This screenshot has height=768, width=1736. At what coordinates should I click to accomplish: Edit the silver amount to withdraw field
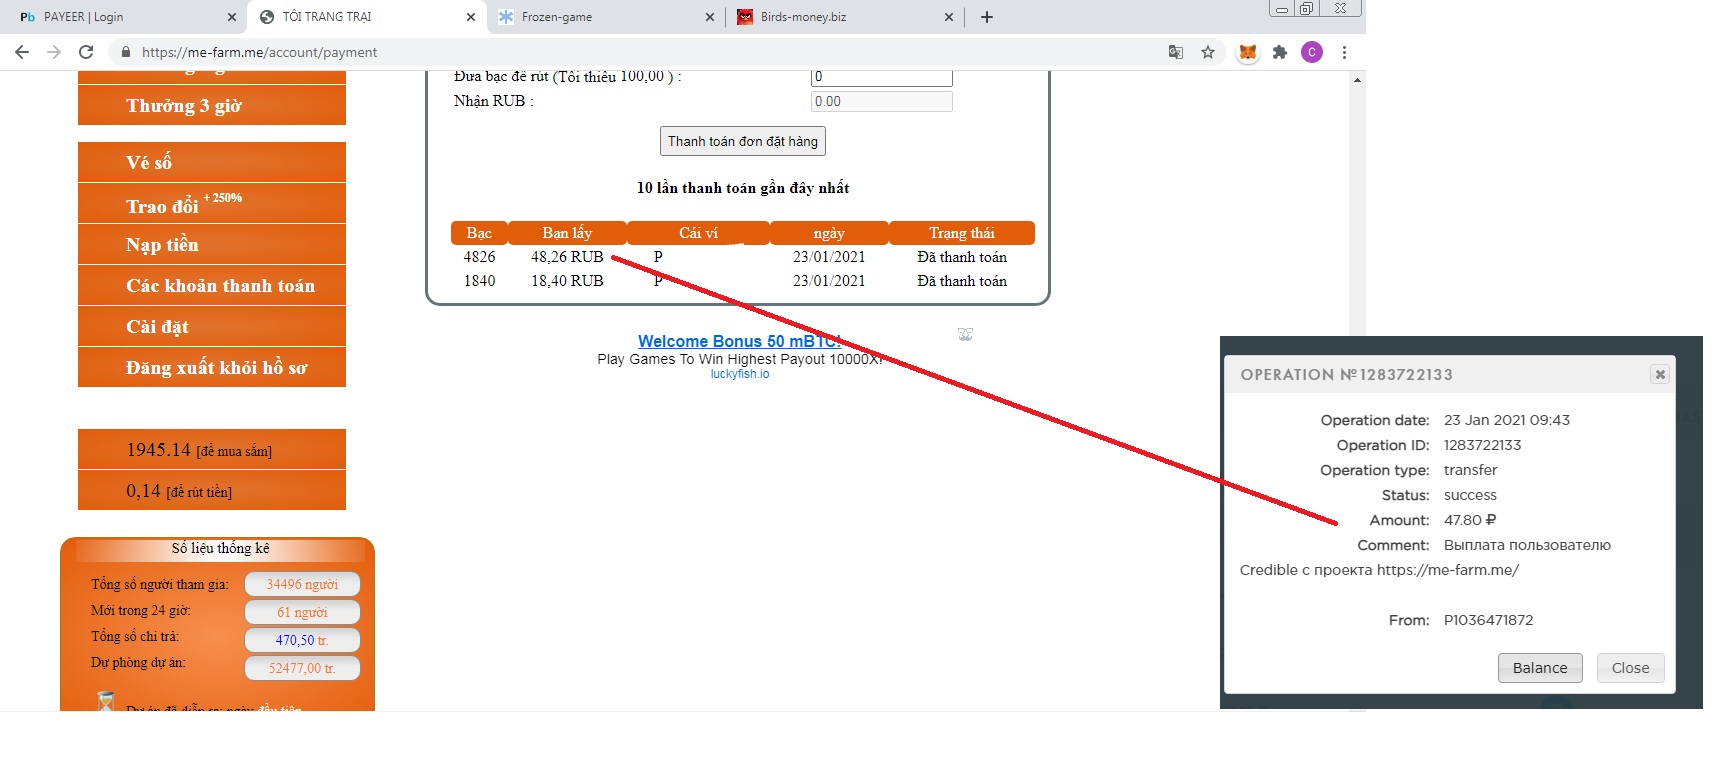(x=881, y=77)
